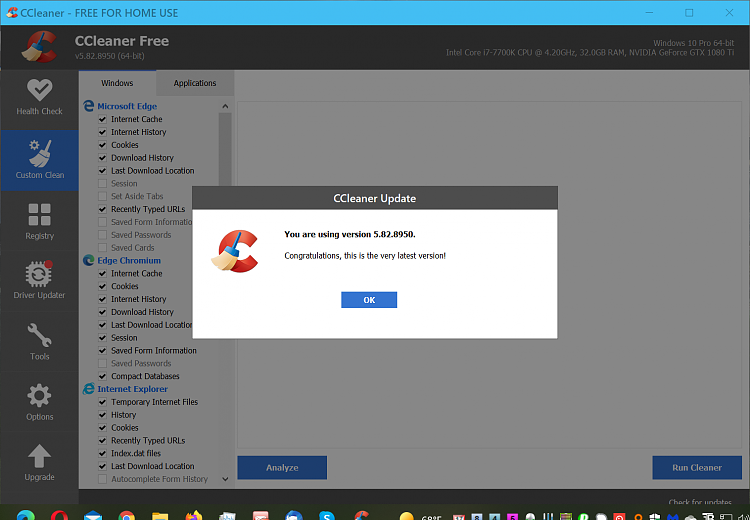The image size is (750, 520).
Task: Collapse the Internet Explorer section header
Action: [x=132, y=389]
